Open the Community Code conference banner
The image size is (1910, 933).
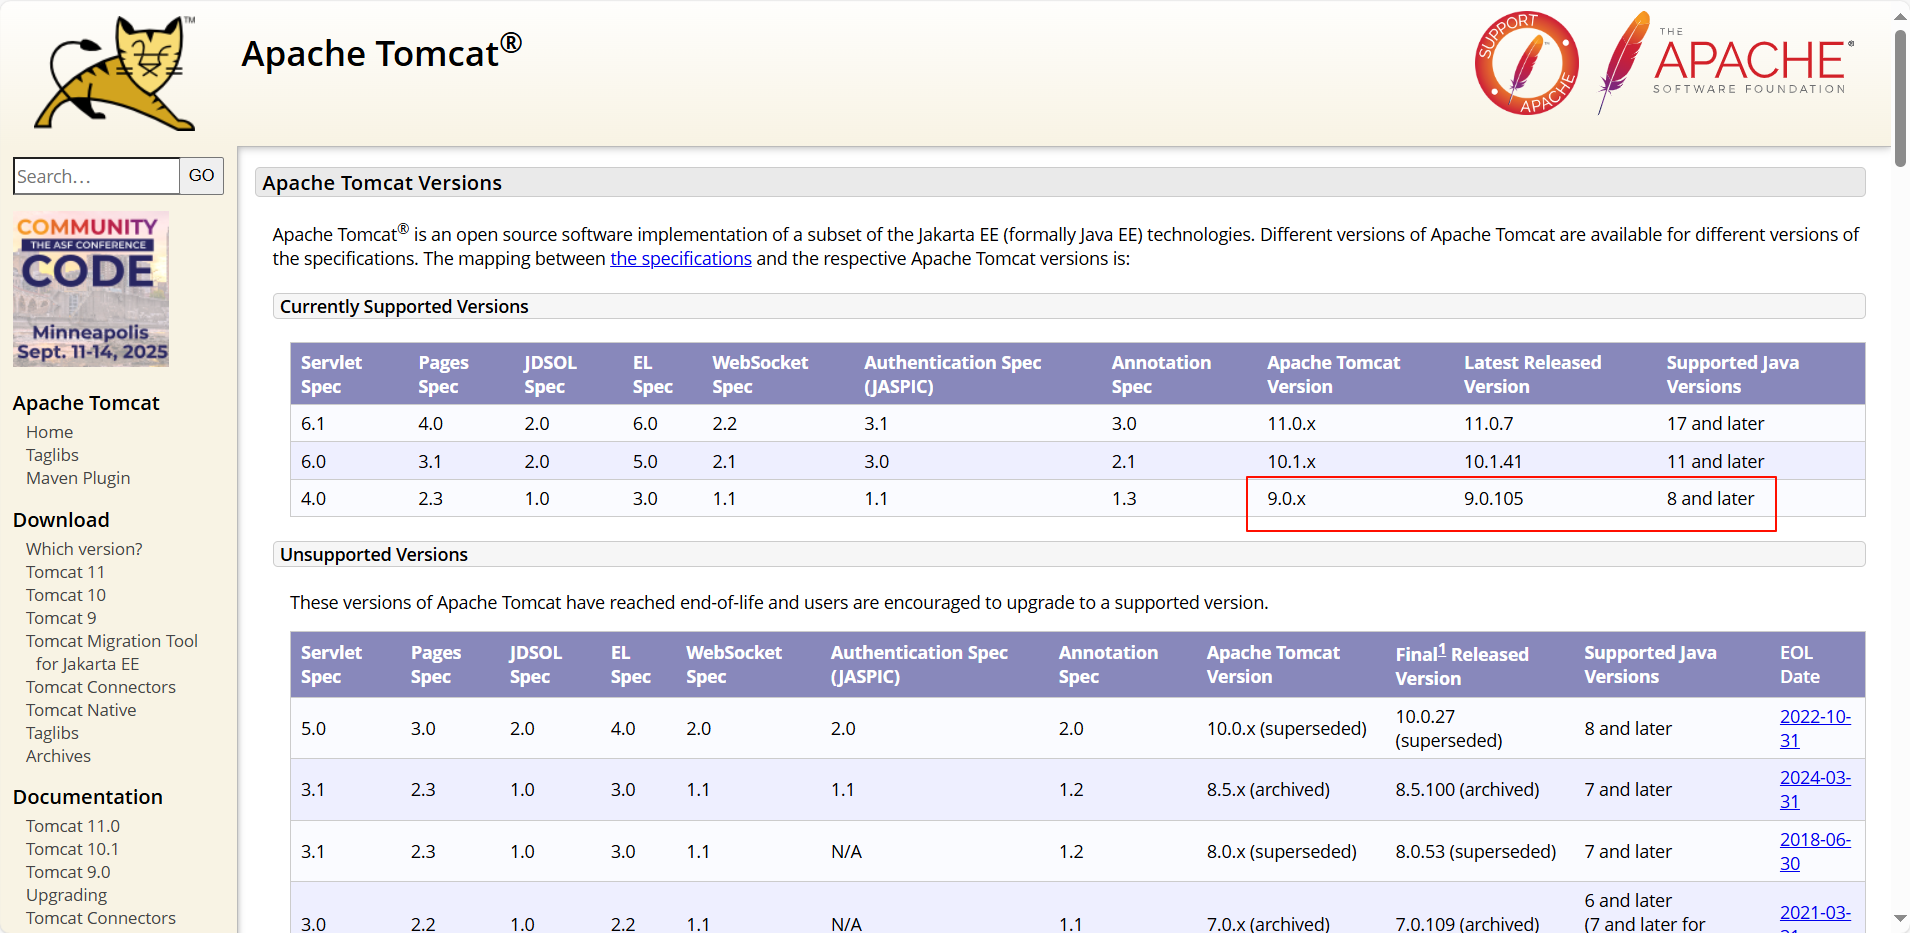(91, 289)
